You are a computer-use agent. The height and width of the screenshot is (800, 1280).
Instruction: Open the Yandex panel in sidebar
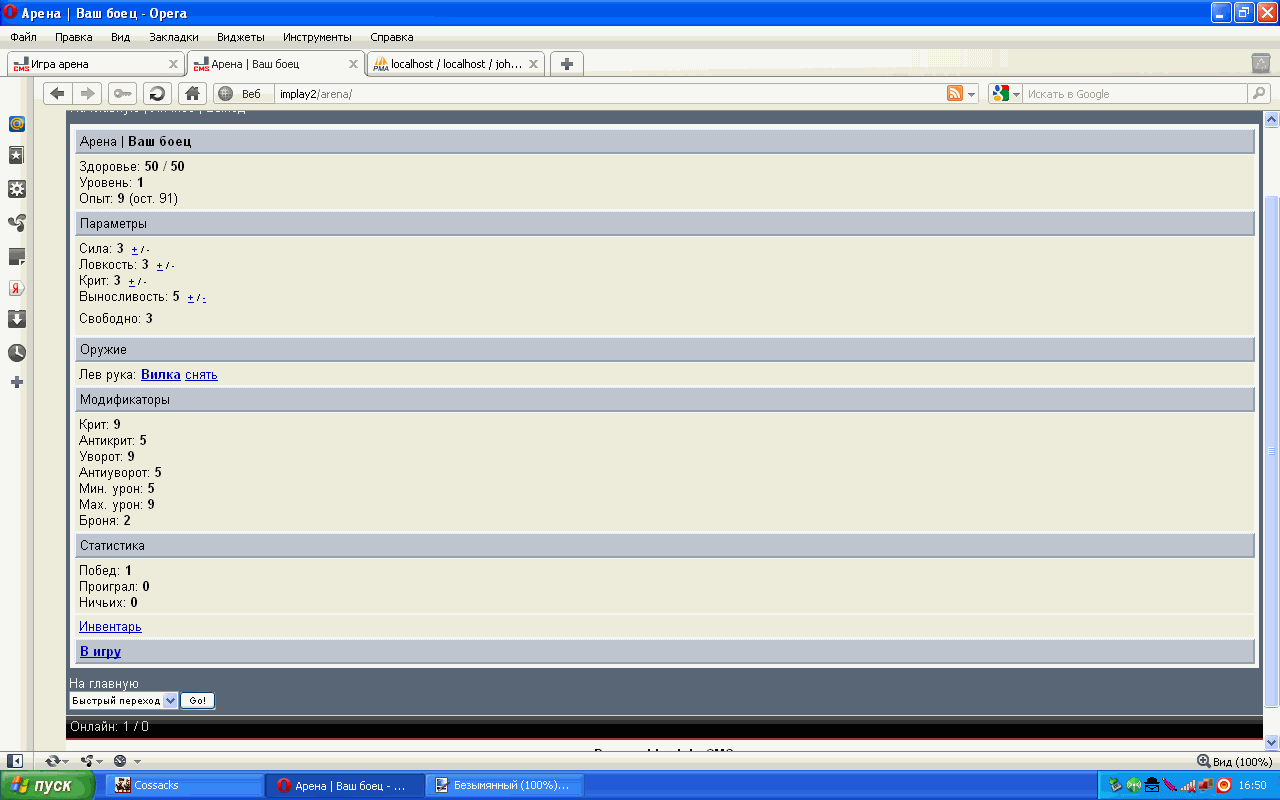click(17, 288)
